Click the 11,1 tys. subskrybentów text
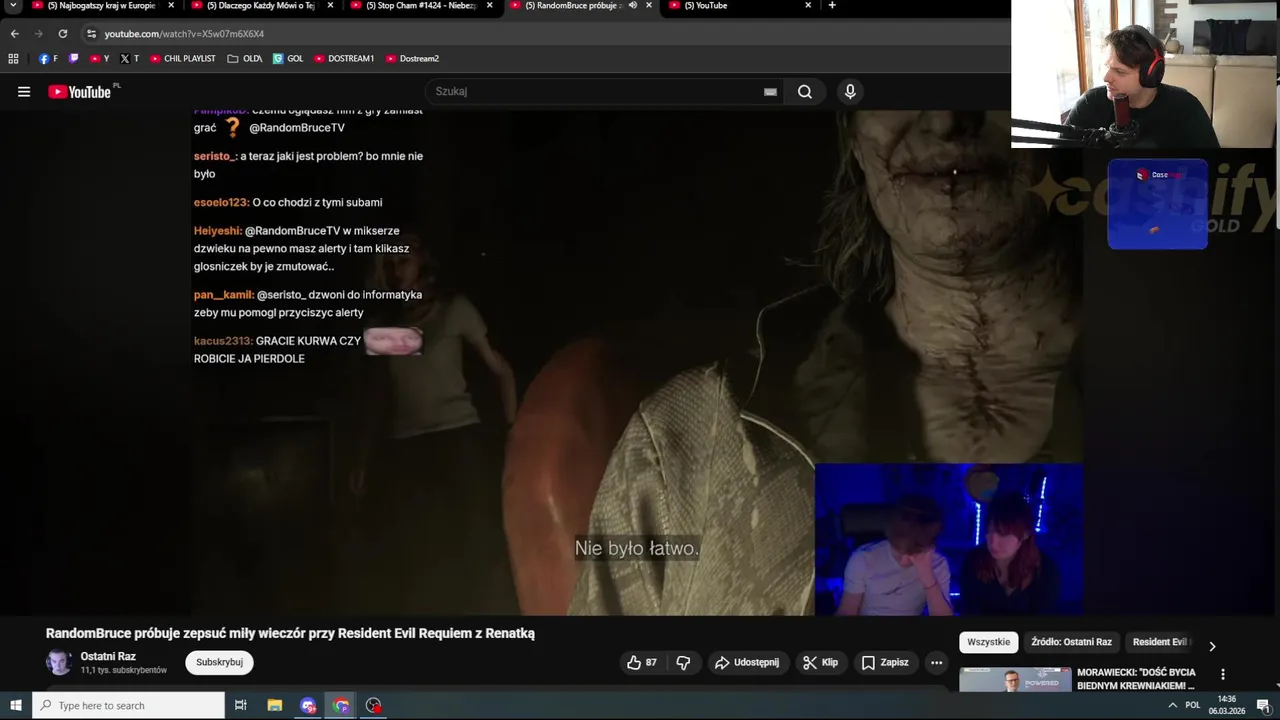This screenshot has height=720, width=1280. pos(124,670)
